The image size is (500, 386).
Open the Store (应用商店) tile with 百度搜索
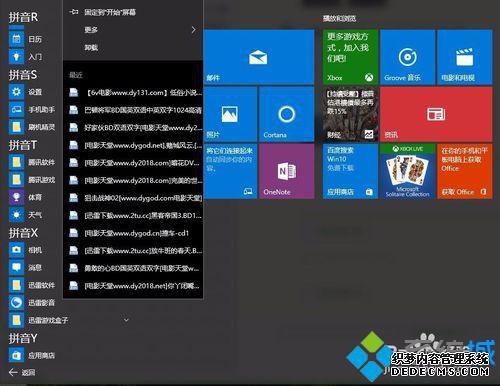(x=350, y=171)
